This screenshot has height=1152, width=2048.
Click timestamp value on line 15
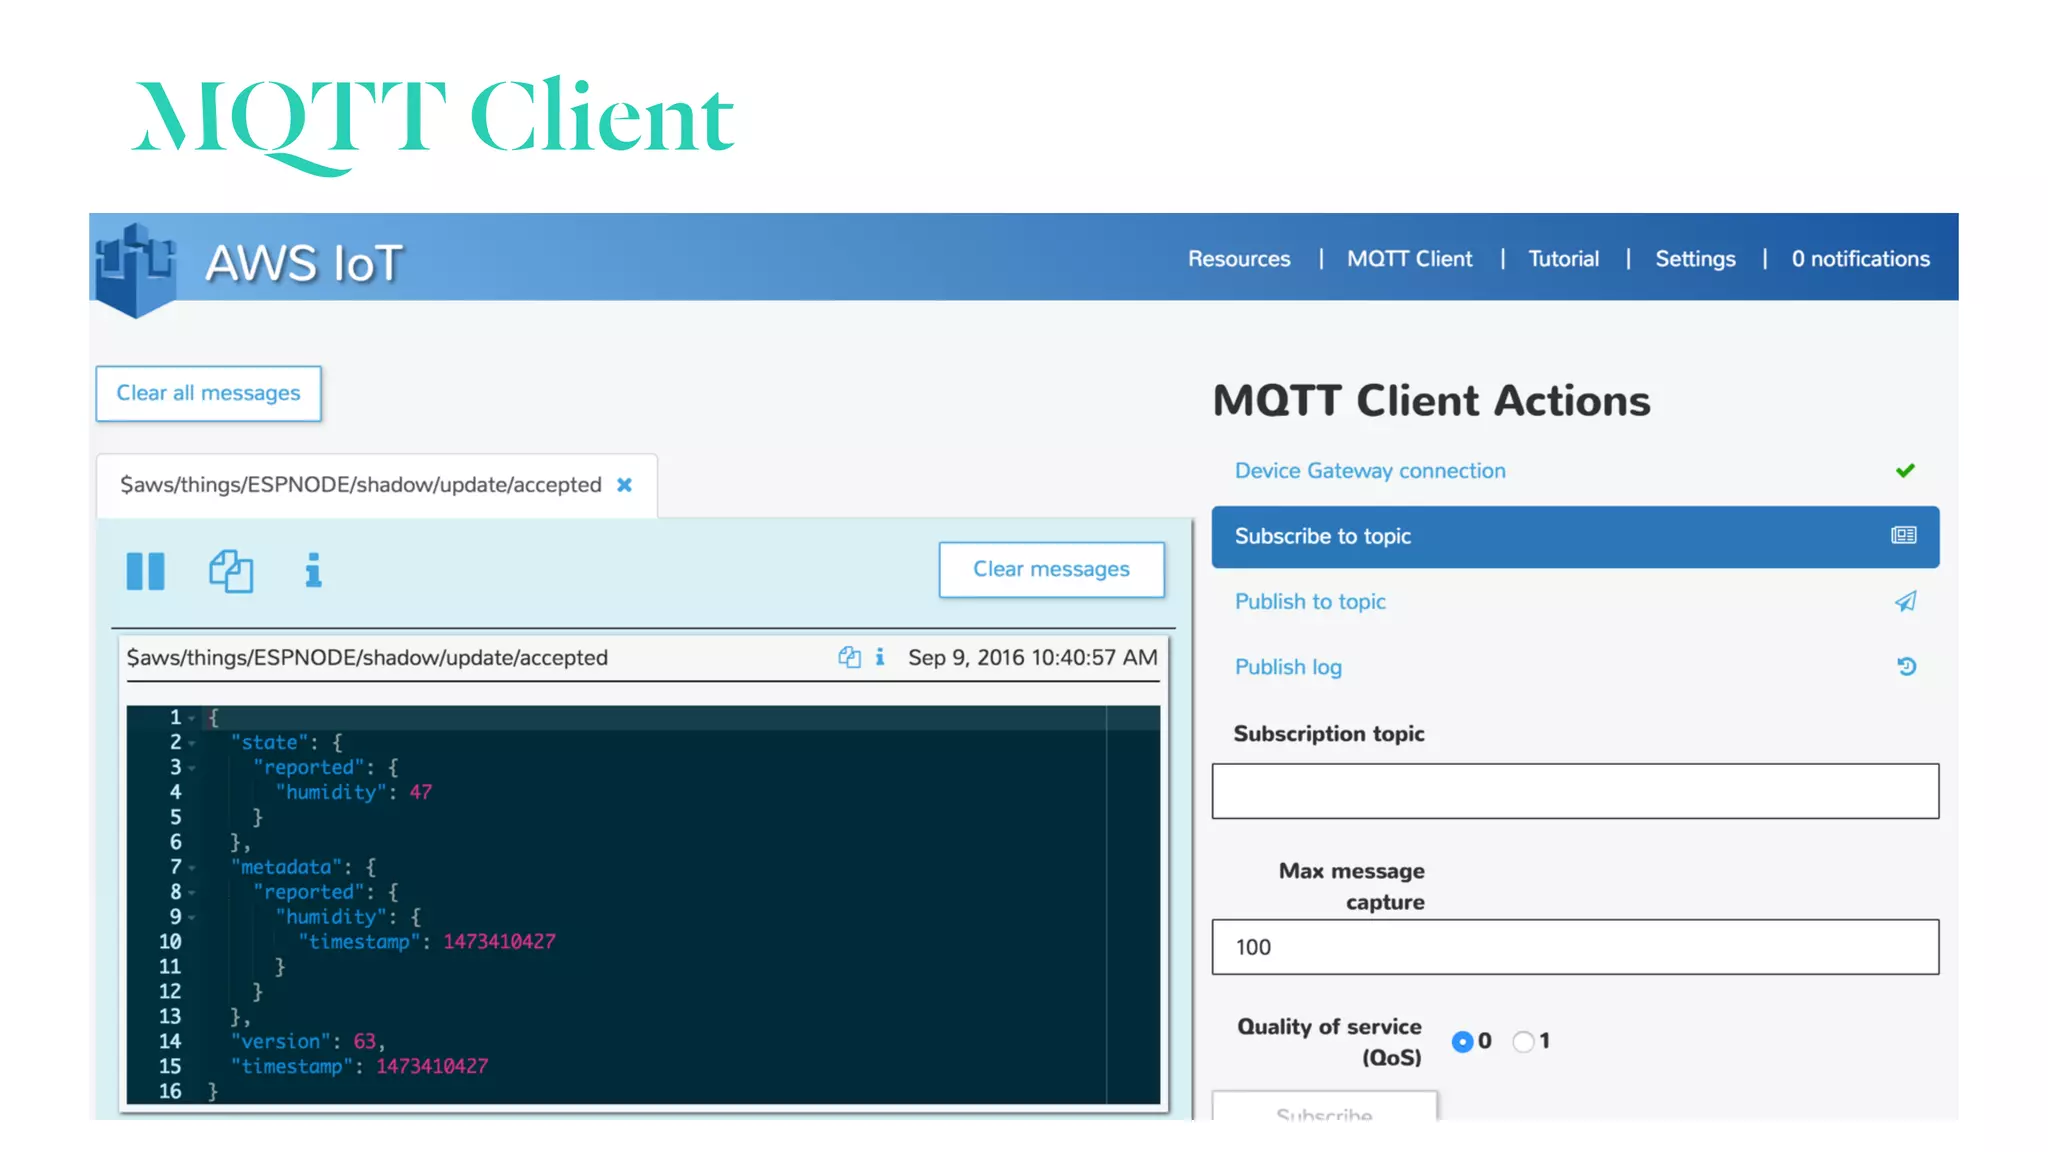[432, 1067]
